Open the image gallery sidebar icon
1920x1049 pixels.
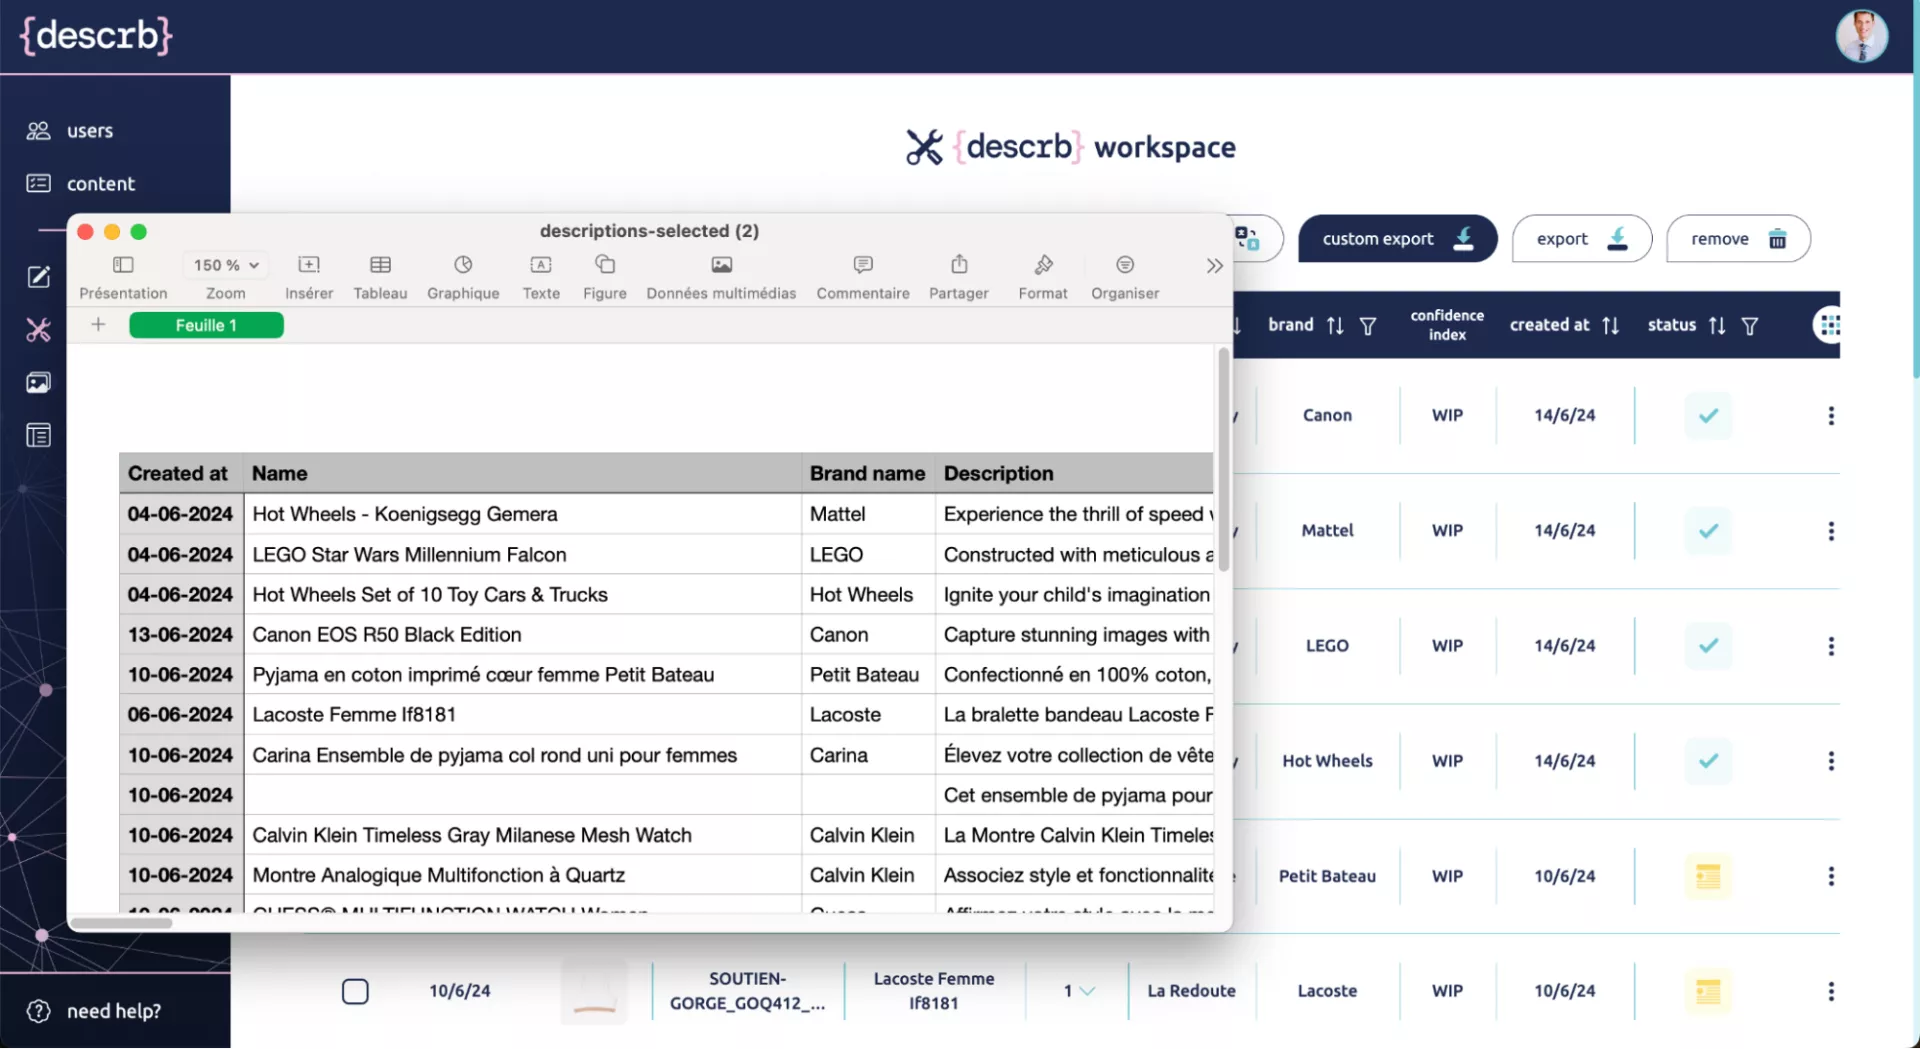(x=38, y=383)
